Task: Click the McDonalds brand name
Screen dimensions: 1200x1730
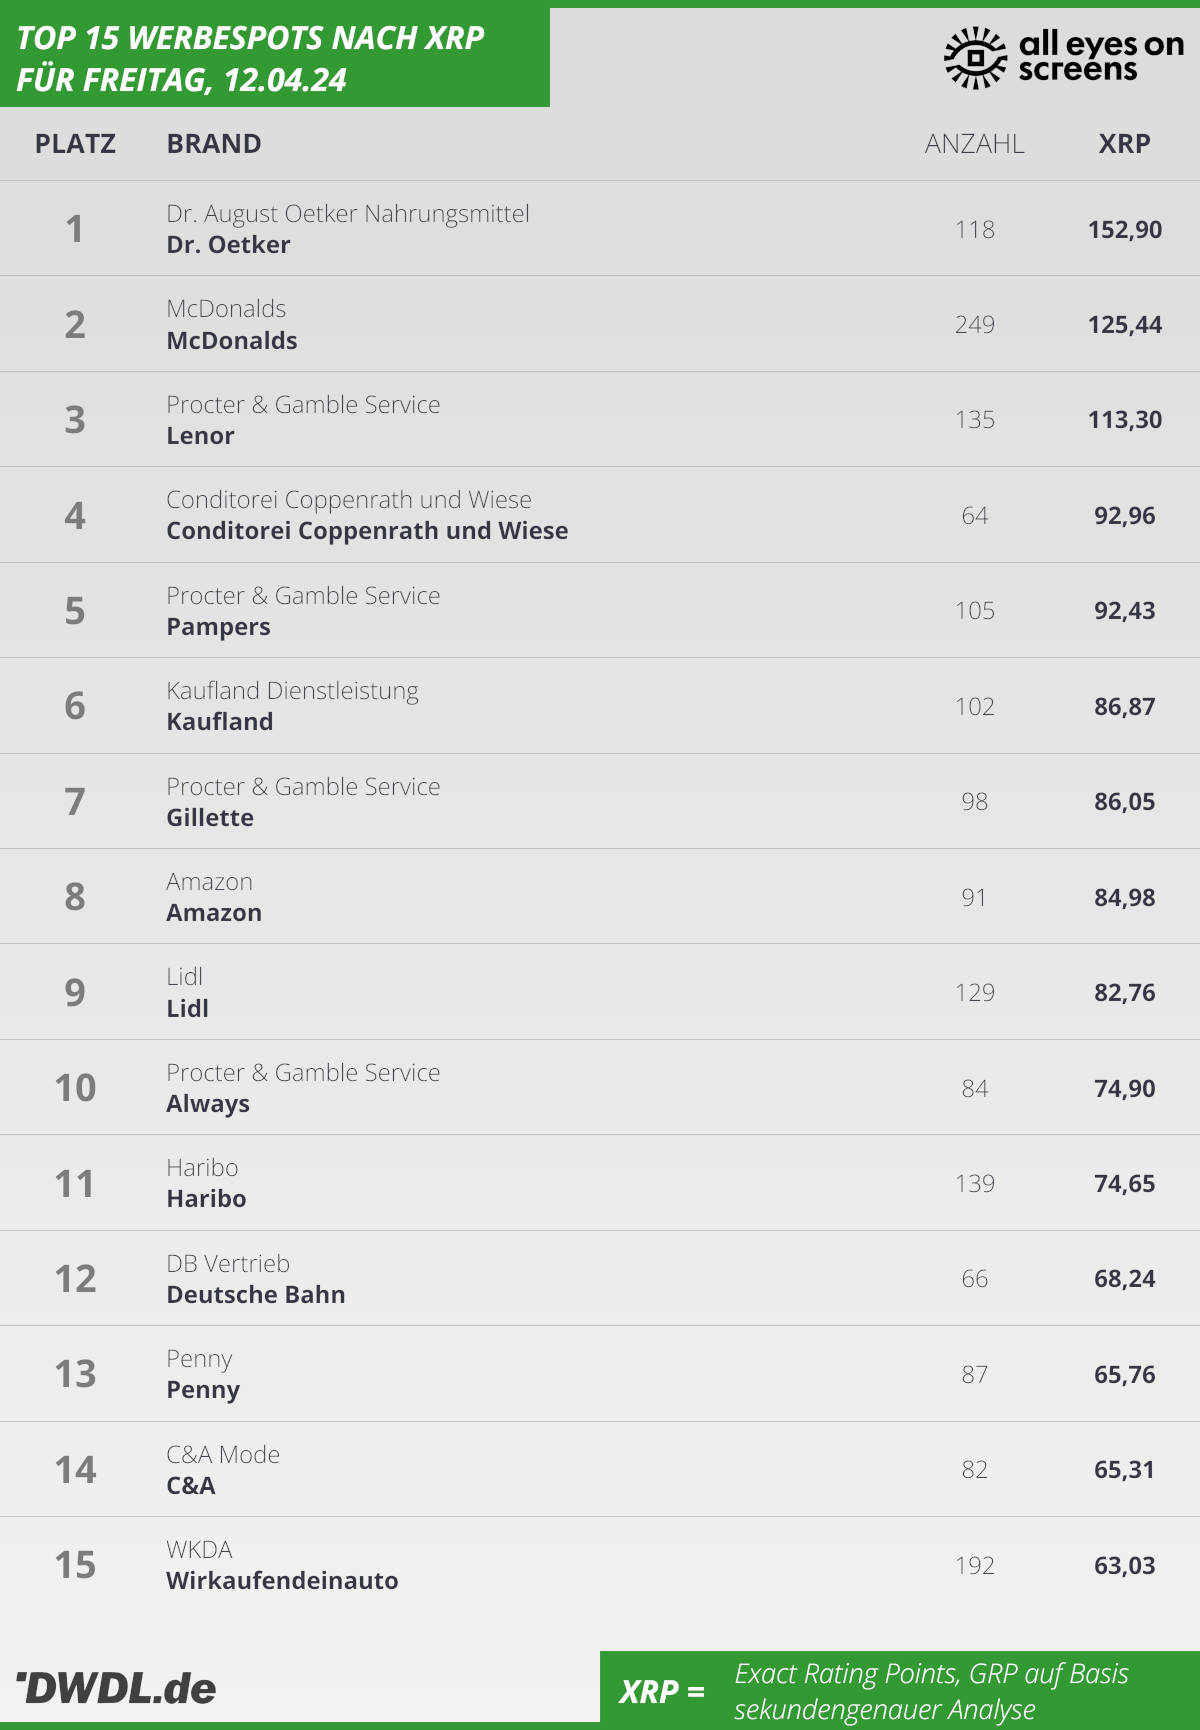Action: 232,341
